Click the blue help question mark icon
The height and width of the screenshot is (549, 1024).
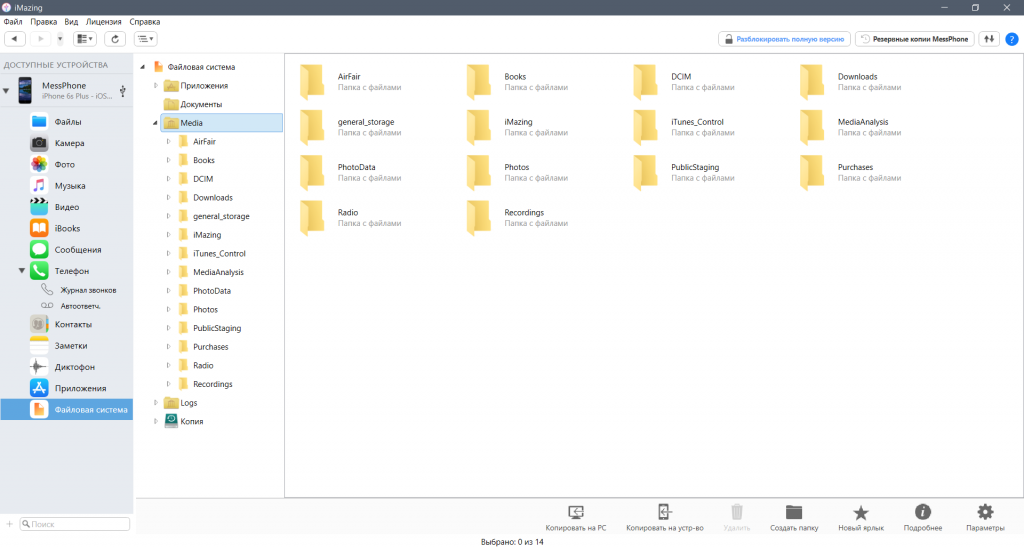pyautogui.click(x=1011, y=39)
